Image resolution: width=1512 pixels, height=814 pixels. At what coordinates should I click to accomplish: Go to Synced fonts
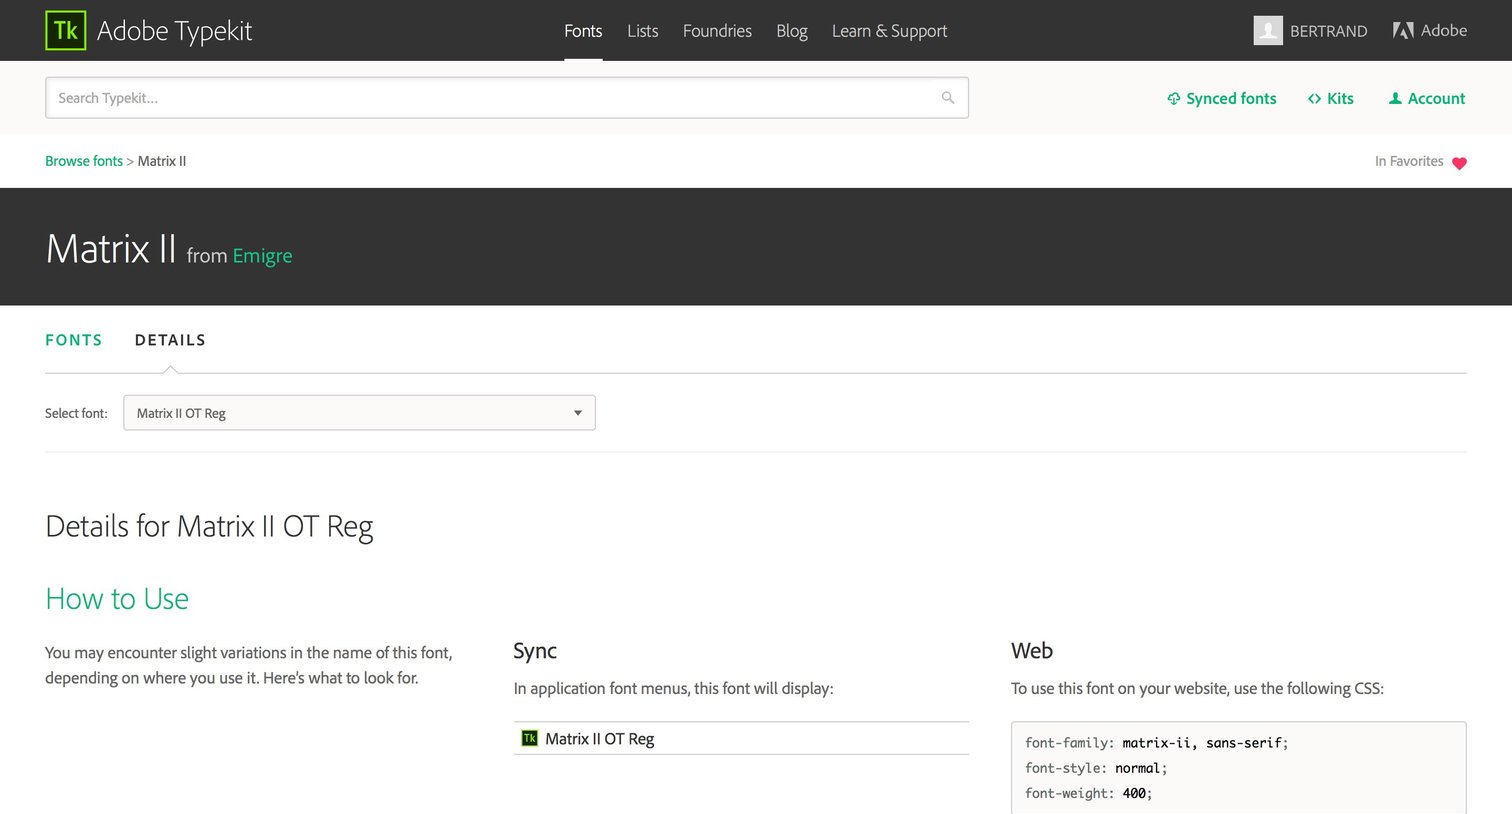tap(1231, 99)
